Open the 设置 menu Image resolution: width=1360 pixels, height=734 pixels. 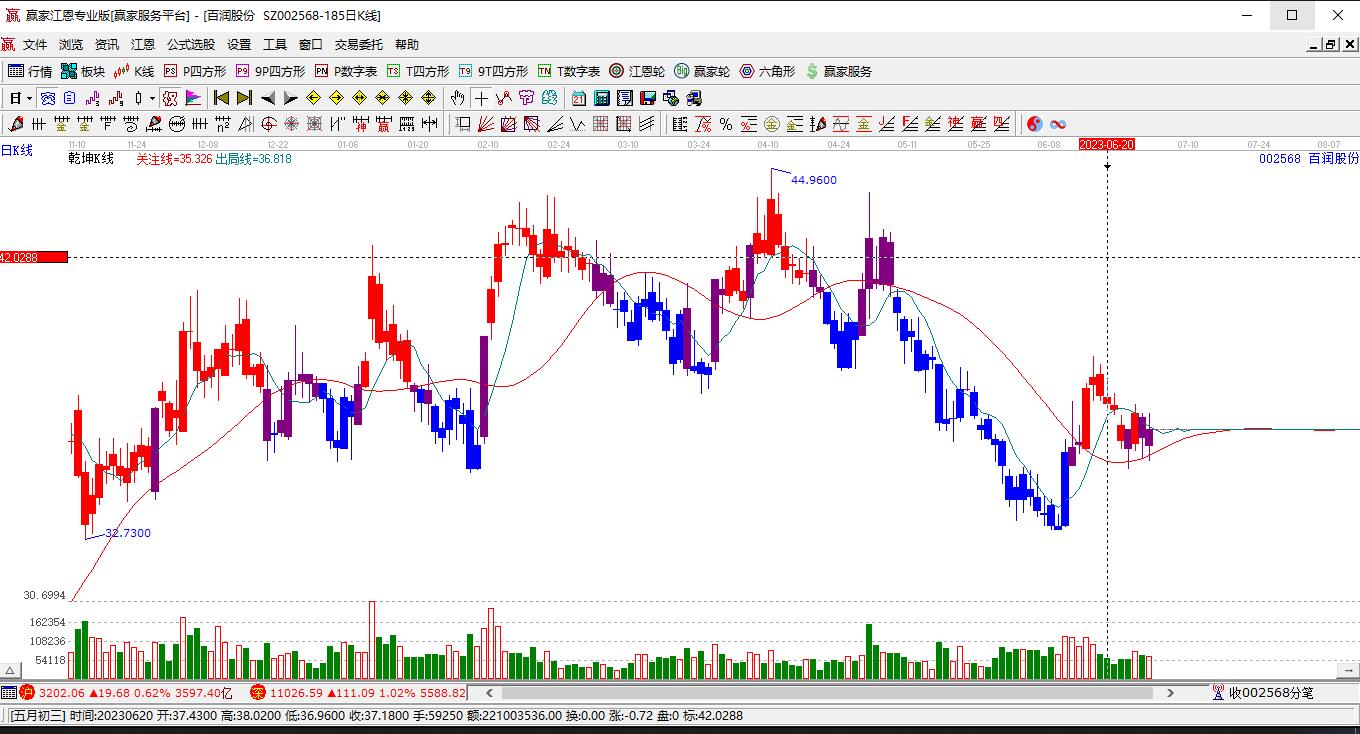tap(239, 44)
